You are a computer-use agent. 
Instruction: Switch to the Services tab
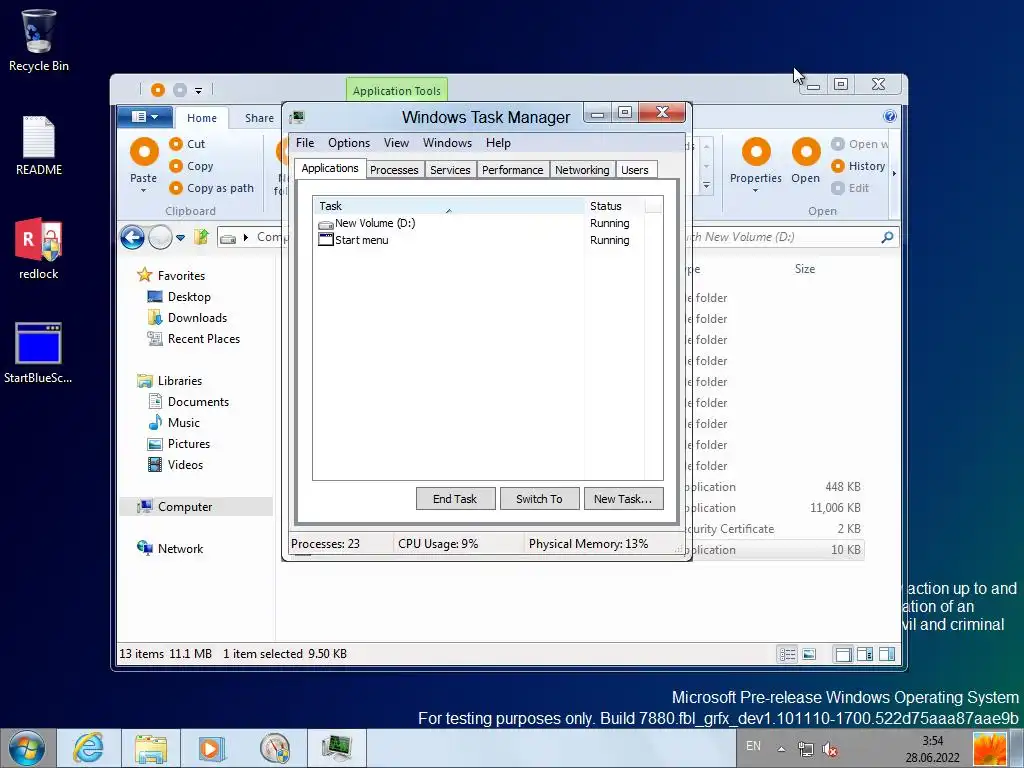coord(450,170)
